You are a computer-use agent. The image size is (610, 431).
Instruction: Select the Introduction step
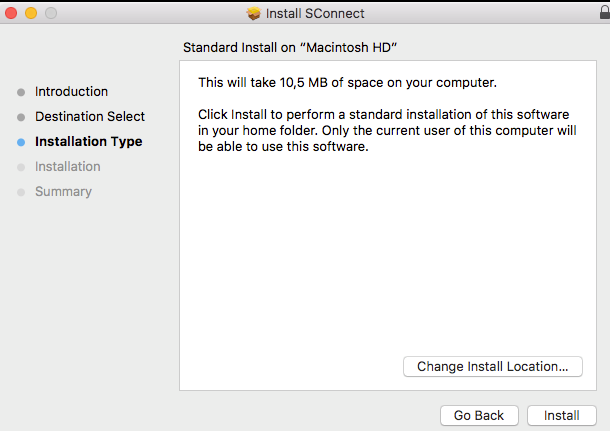pos(71,91)
